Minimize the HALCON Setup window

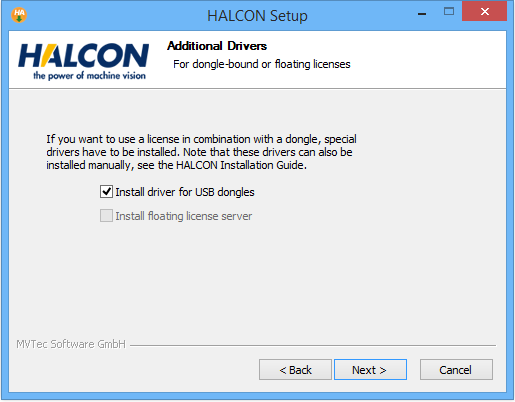pos(422,14)
